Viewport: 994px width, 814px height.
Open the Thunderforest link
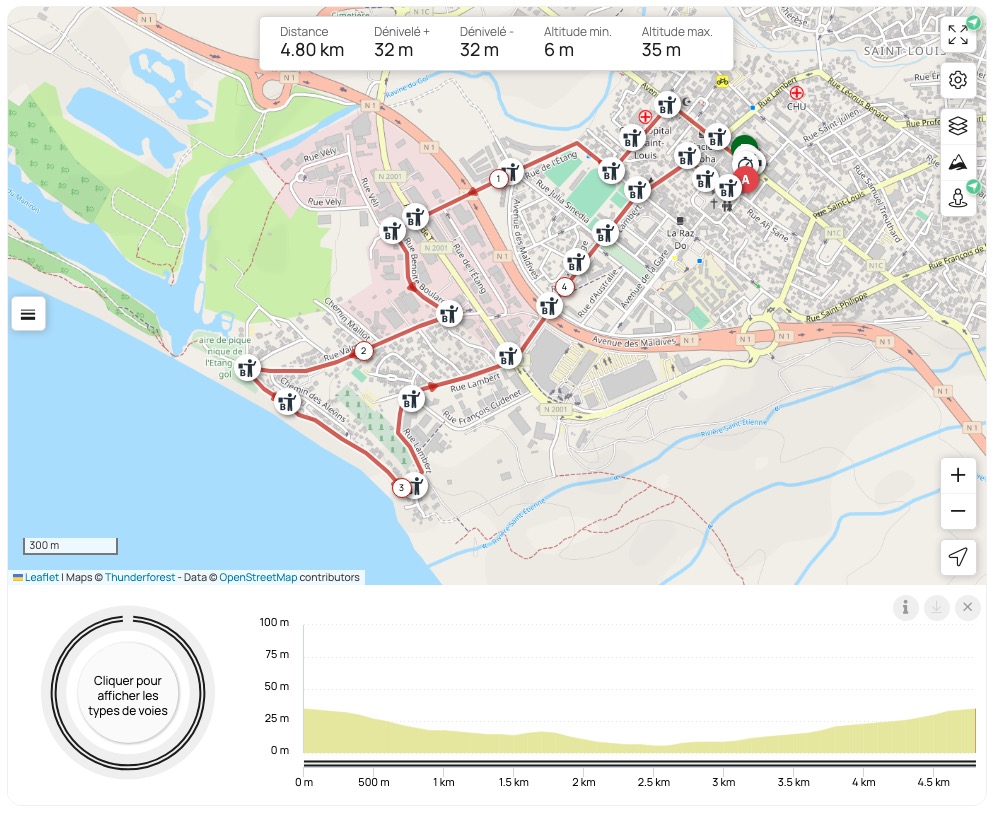pos(140,577)
